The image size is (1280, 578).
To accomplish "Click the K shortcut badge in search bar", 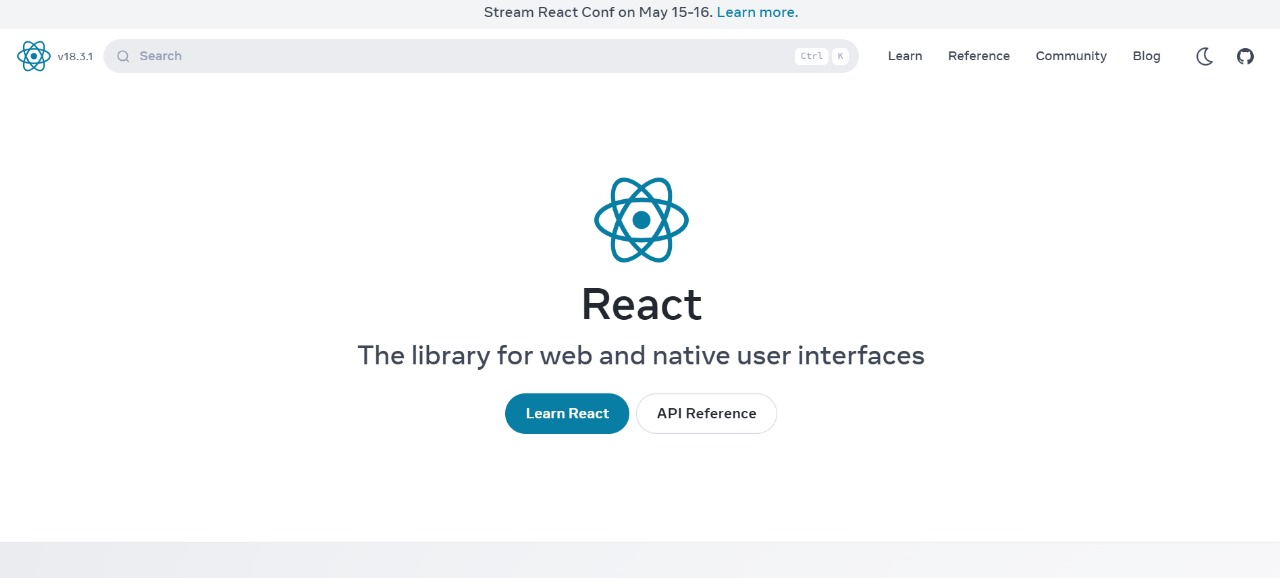I will click(840, 56).
